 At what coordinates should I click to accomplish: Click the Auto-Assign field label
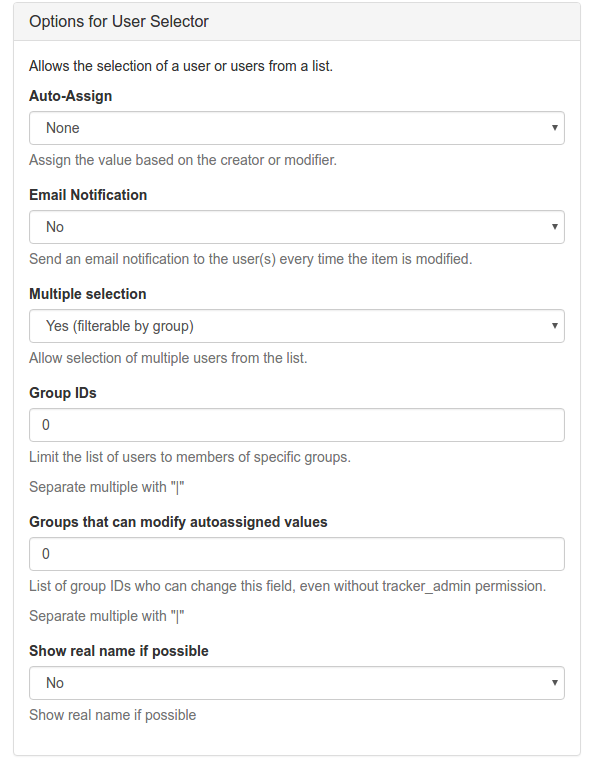pyautogui.click(x=71, y=96)
